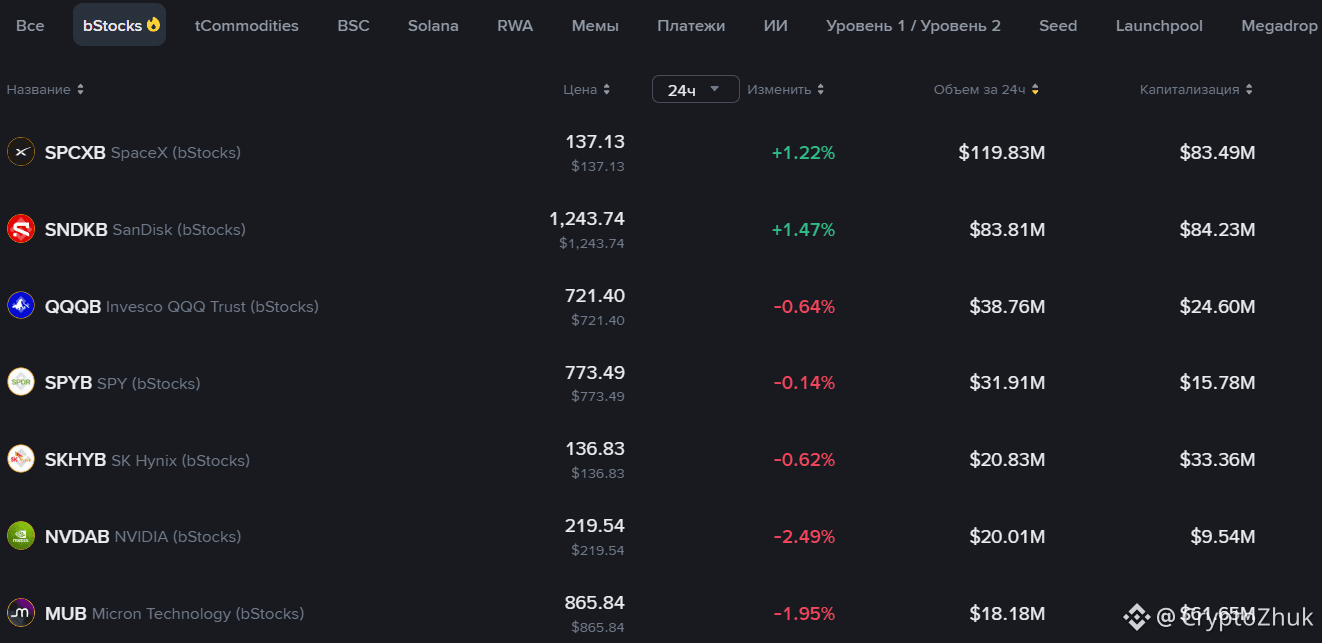Viewport: 1322px width, 643px height.
Task: Click the -0.64% change value
Action: tap(804, 307)
